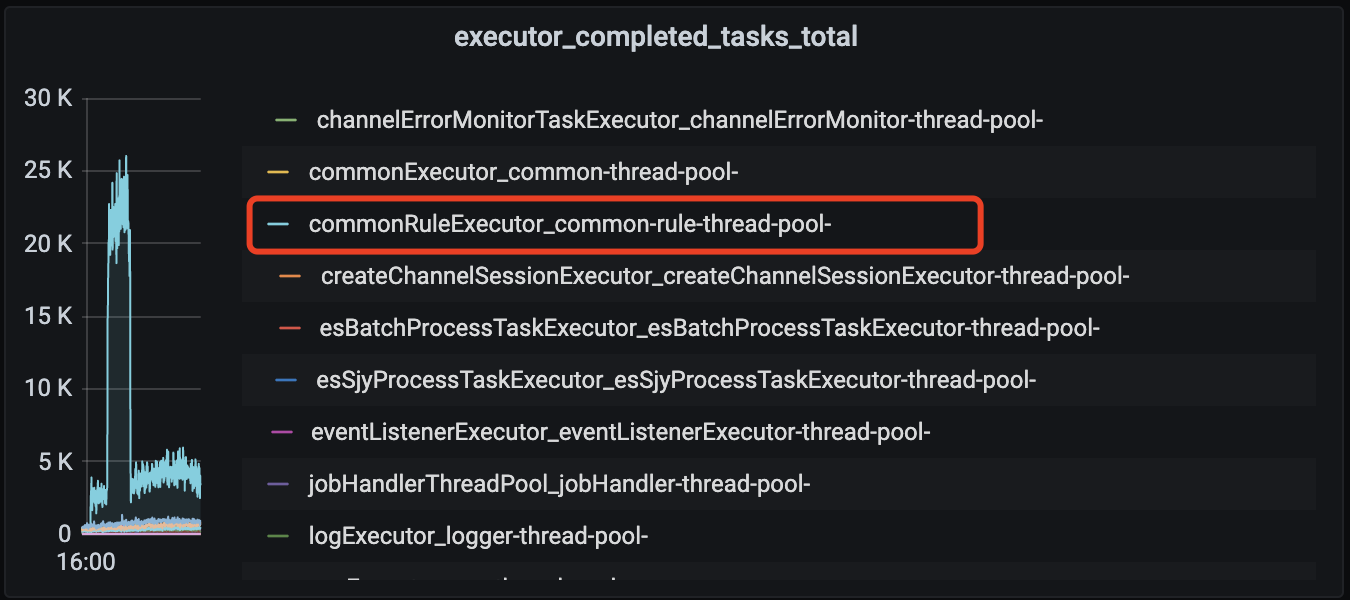Viewport: 1350px width, 600px height.
Task: Toggle commonExecutor_common-thread-pool- series visibility
Action: [x=523, y=173]
